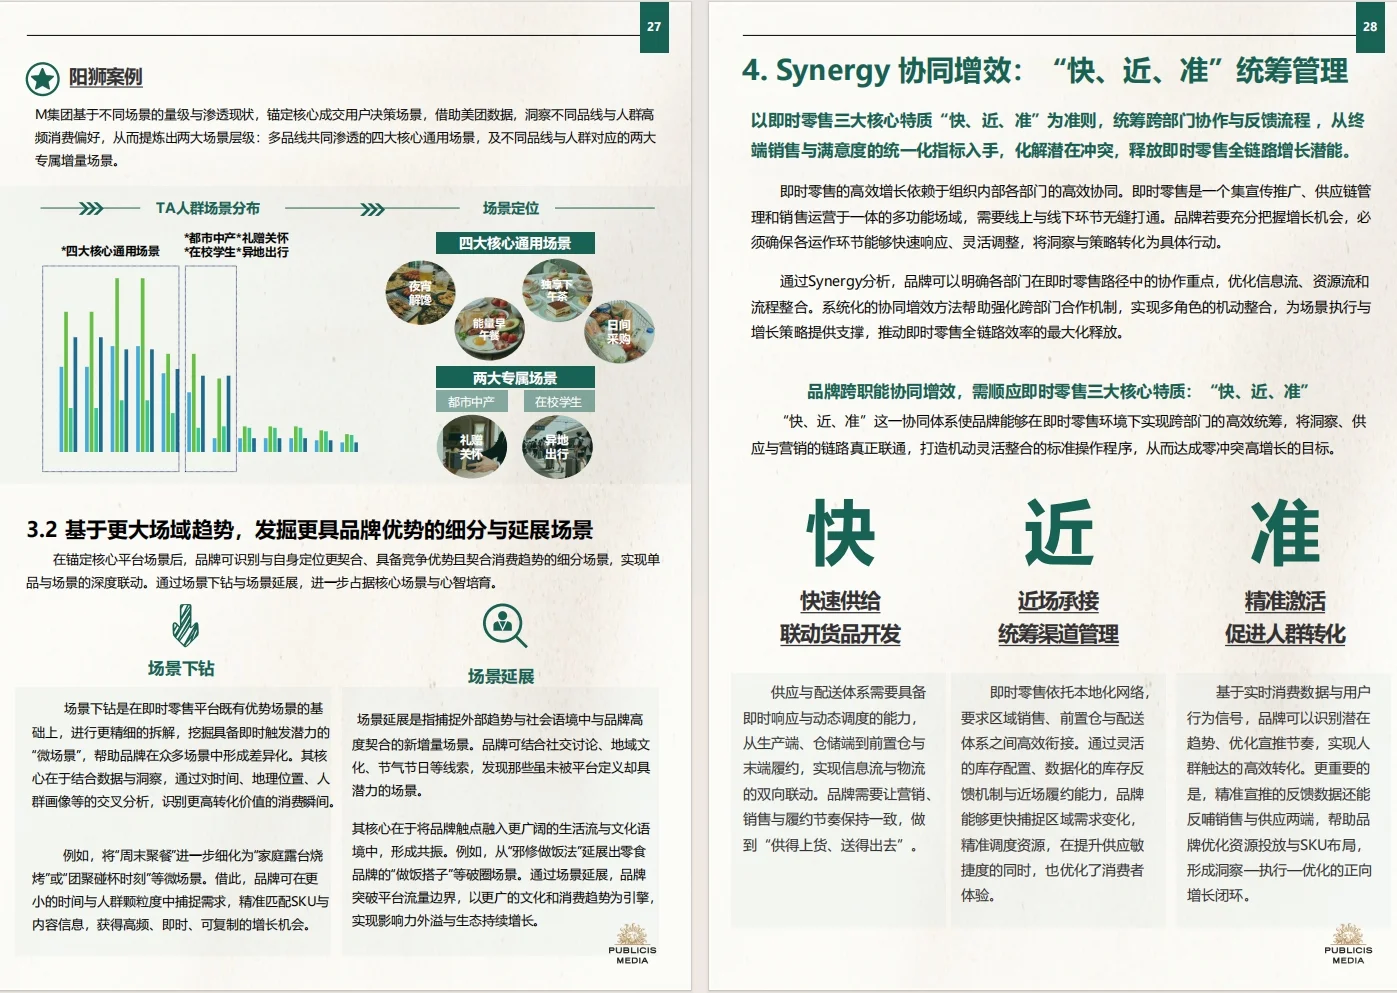
Task: Click the *都市中产*礼赠关怀 chart label
Action: click(236, 238)
